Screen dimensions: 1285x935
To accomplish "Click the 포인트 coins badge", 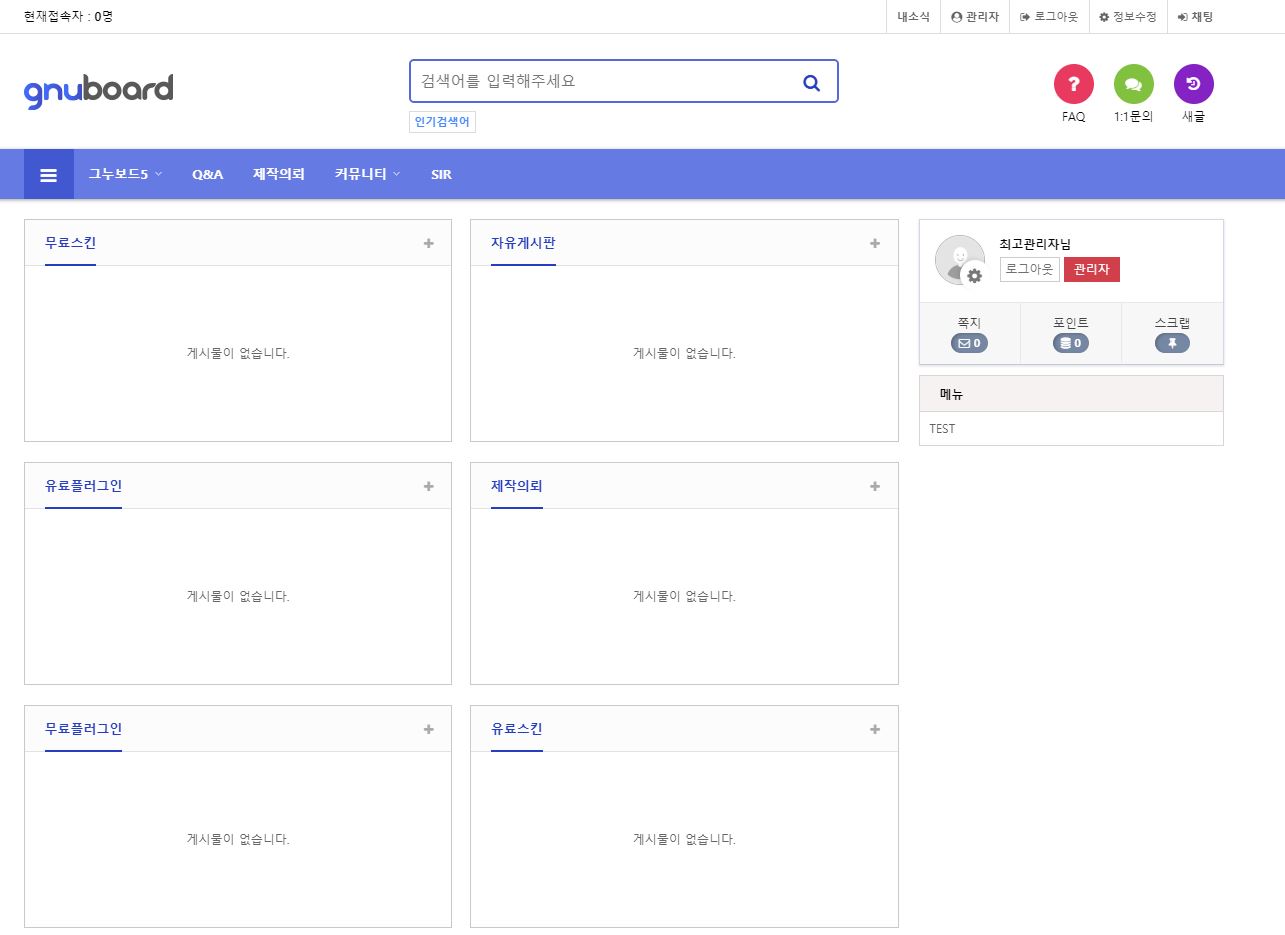I will click(1070, 343).
